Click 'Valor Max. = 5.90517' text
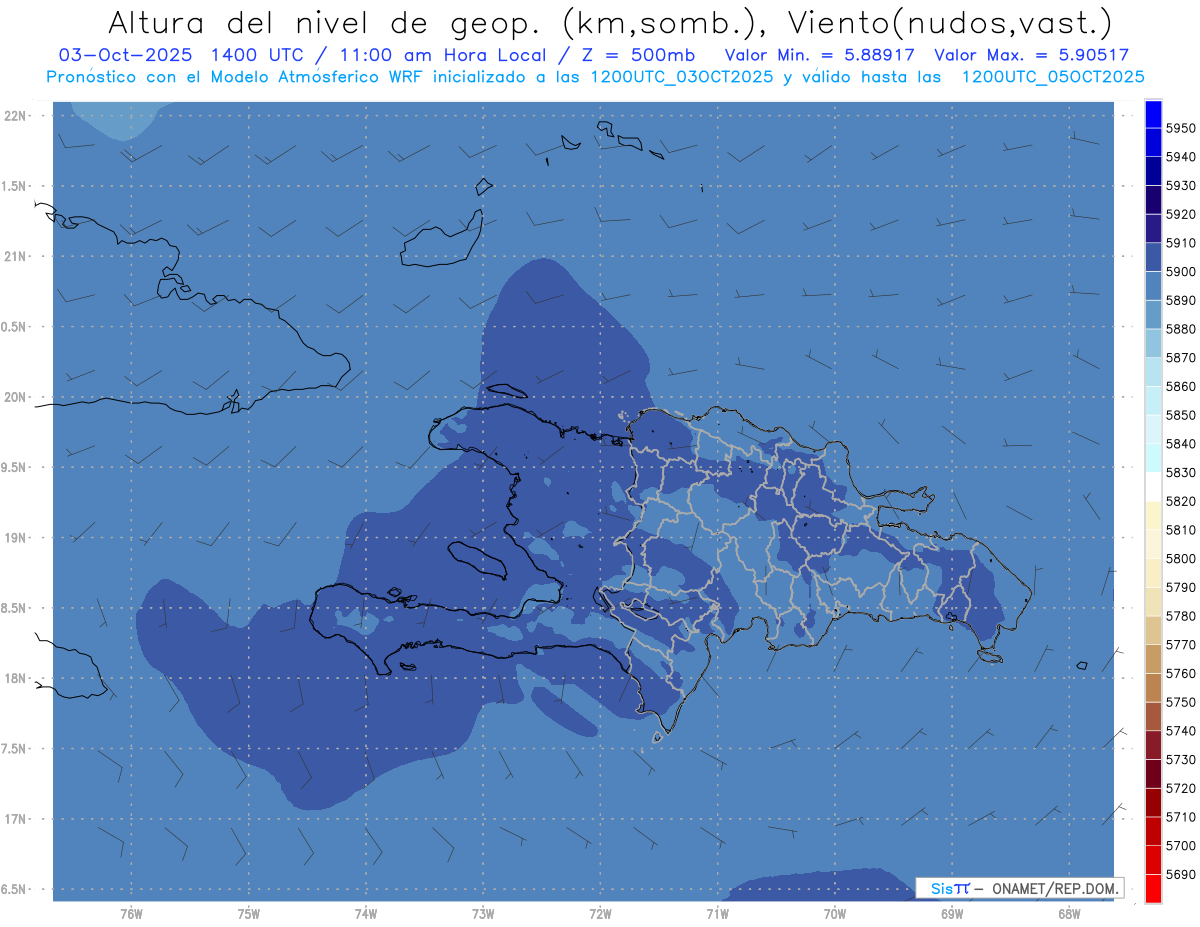Screen dimensions: 1200x927 pos(1031,56)
